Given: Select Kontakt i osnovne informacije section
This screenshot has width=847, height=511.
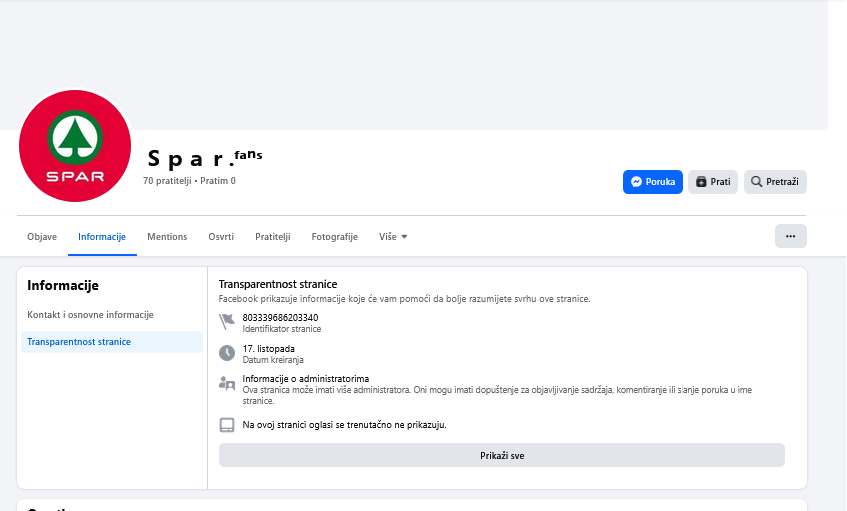Looking at the screenshot, I should tap(90, 315).
